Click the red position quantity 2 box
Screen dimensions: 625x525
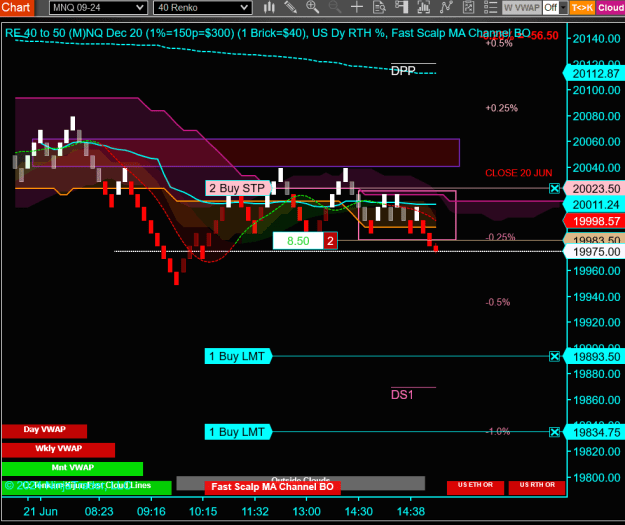click(330, 241)
